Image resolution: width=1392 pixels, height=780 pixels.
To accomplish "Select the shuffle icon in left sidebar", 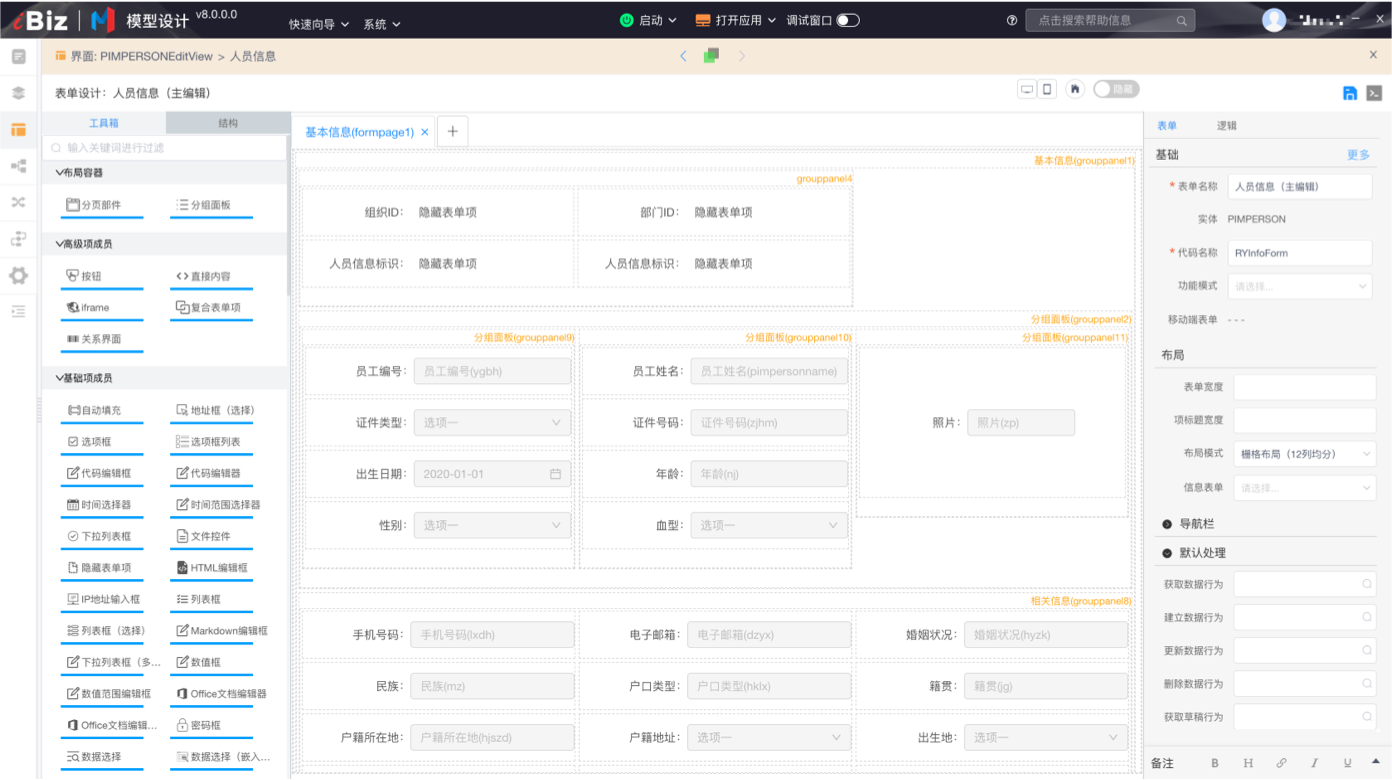I will tap(18, 202).
